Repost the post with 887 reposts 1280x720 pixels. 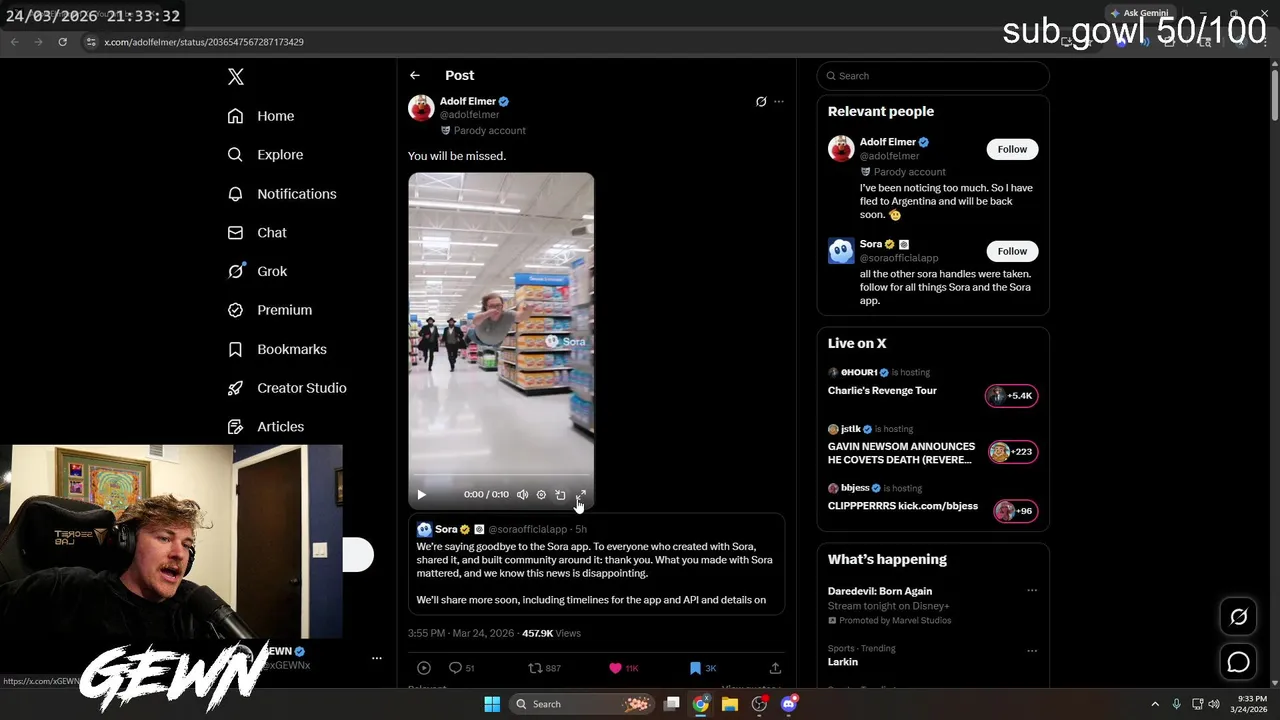point(544,668)
